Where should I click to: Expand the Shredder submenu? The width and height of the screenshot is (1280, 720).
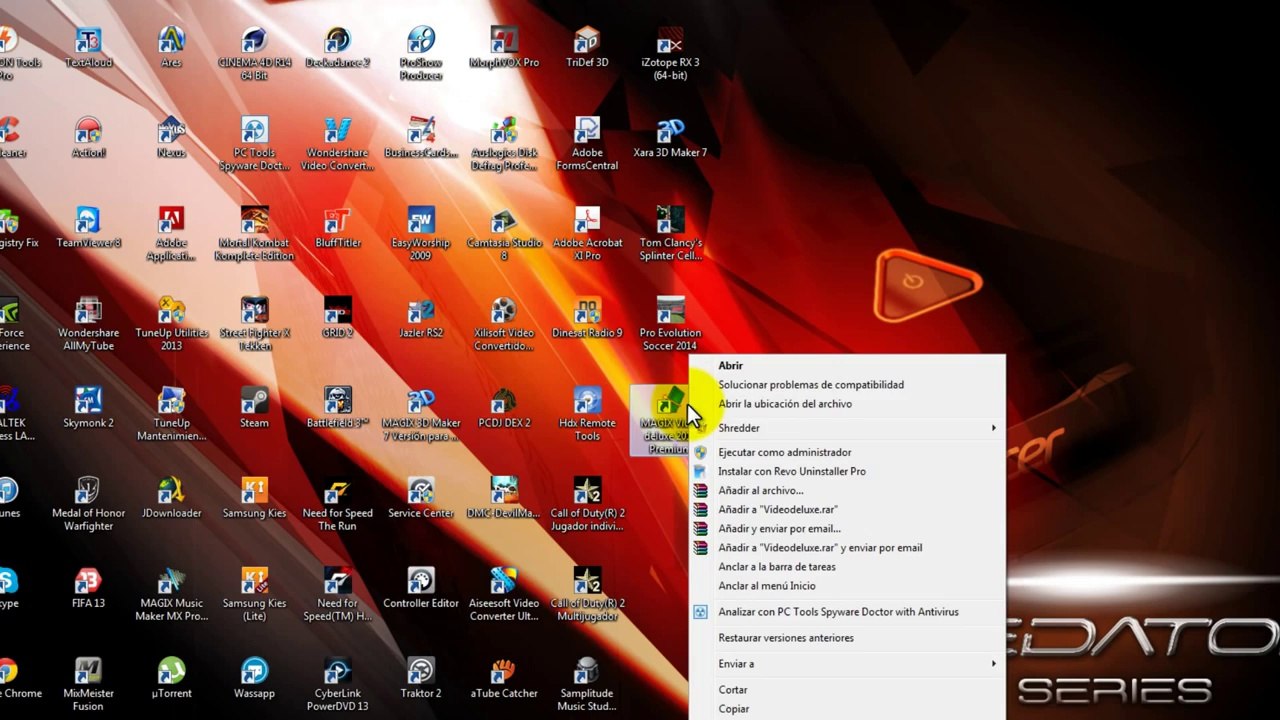(x=846, y=428)
